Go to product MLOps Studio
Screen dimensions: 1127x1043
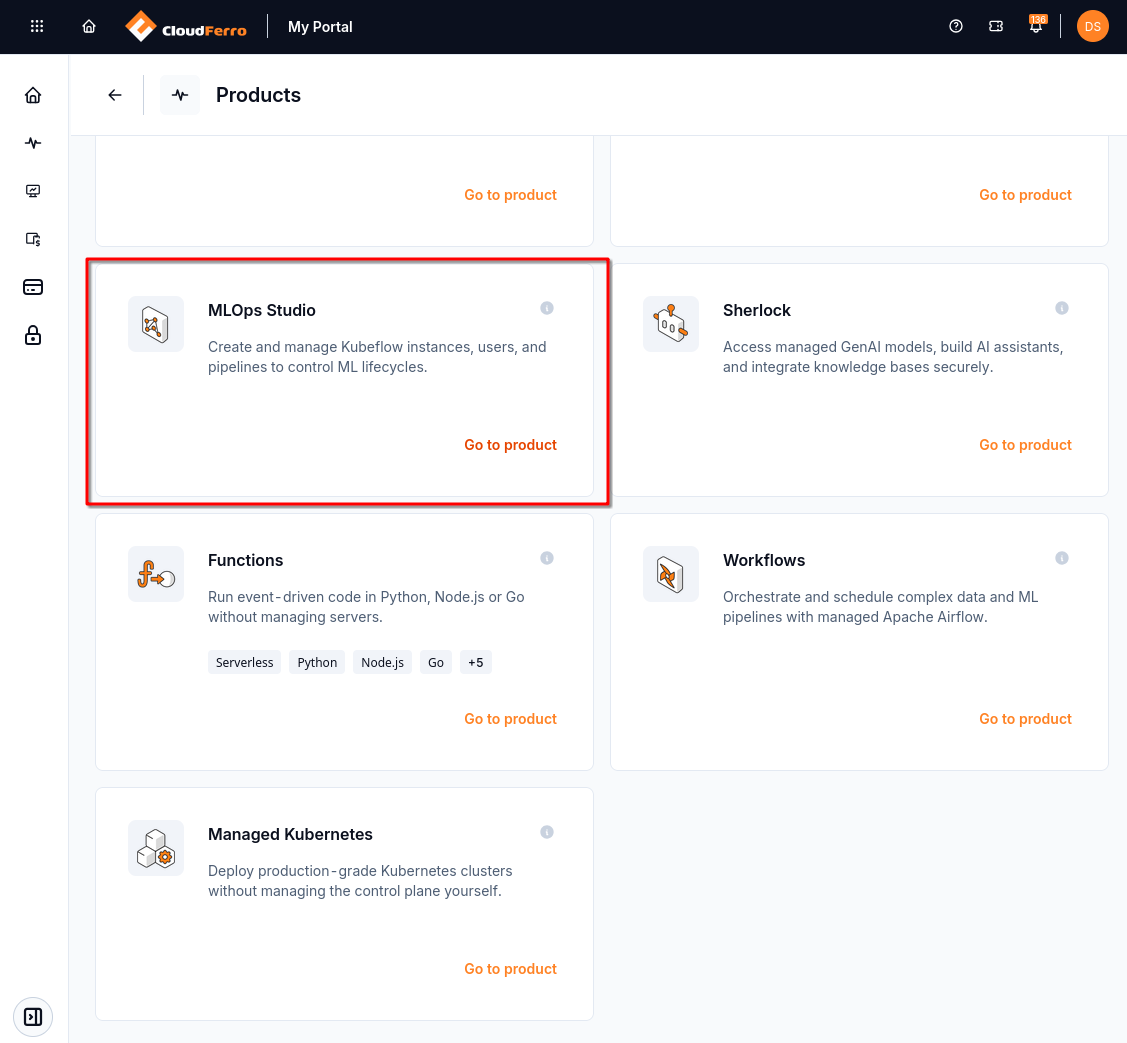[x=510, y=445]
